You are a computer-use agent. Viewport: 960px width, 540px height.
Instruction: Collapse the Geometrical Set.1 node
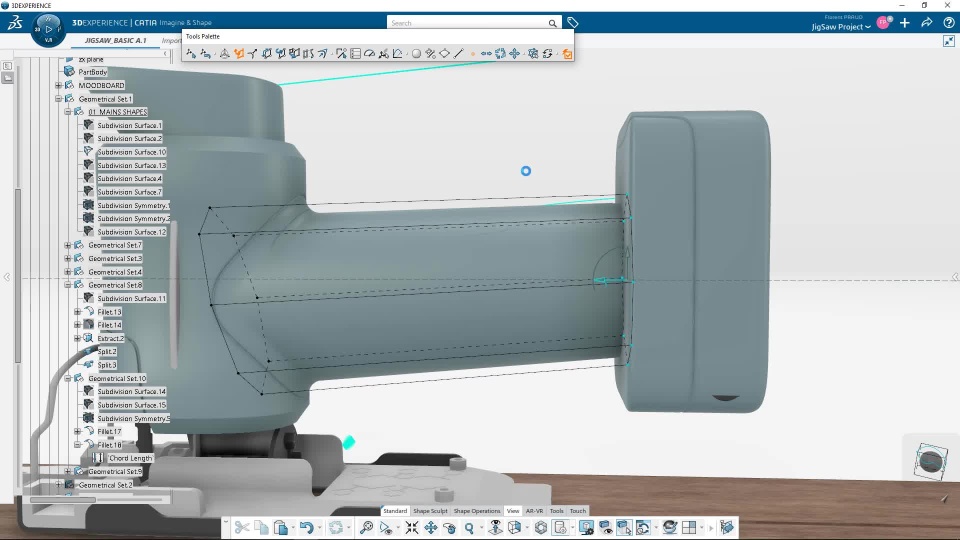tap(59, 99)
